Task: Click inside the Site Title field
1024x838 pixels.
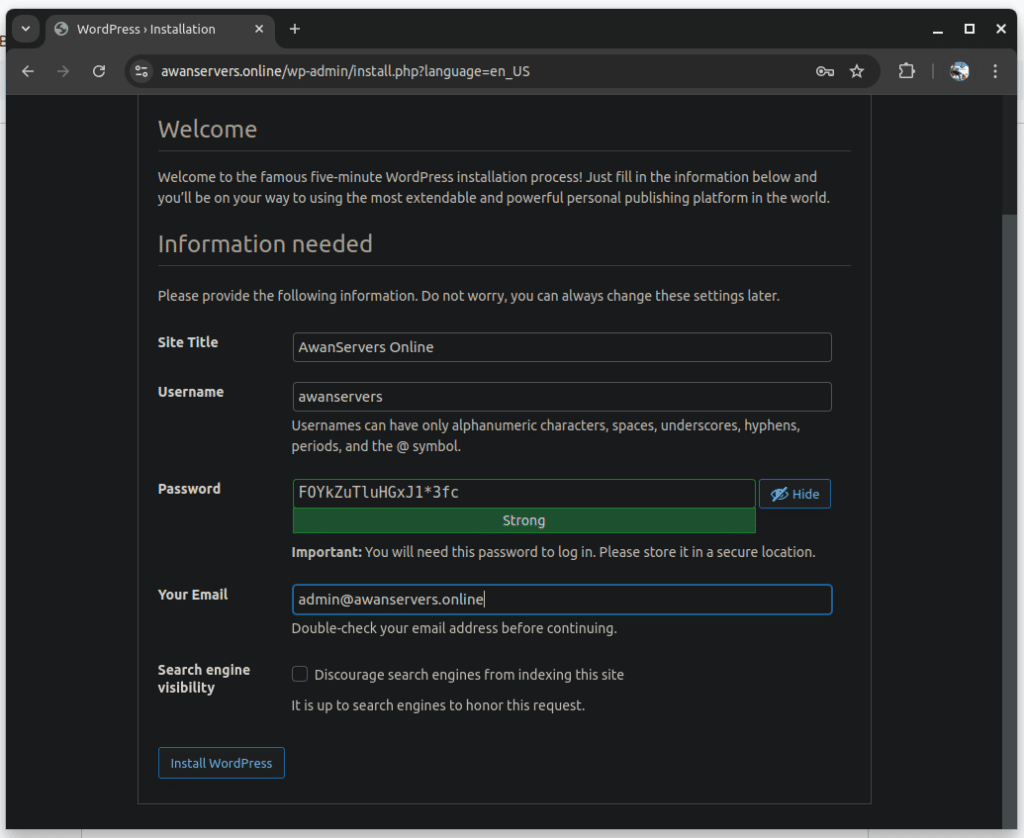Action: click(x=560, y=347)
